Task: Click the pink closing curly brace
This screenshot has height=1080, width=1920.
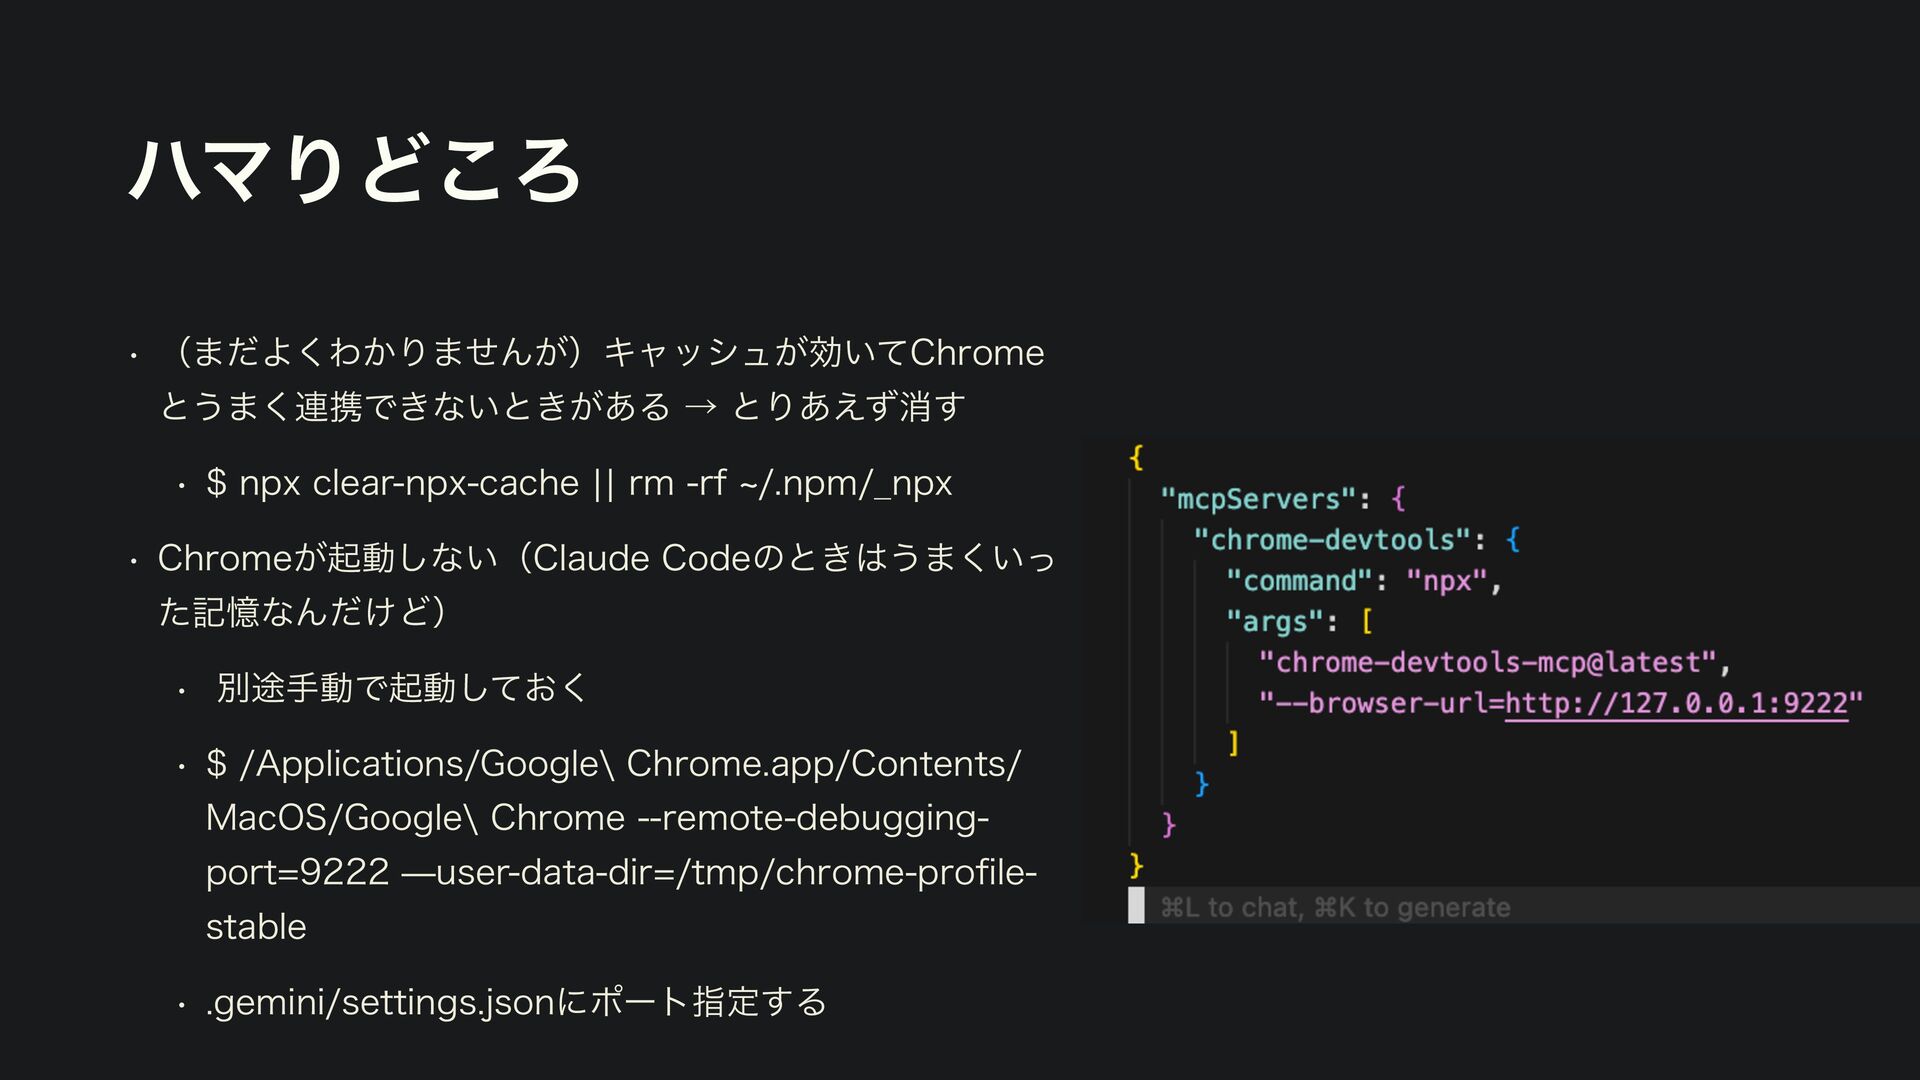Action: 1169,824
